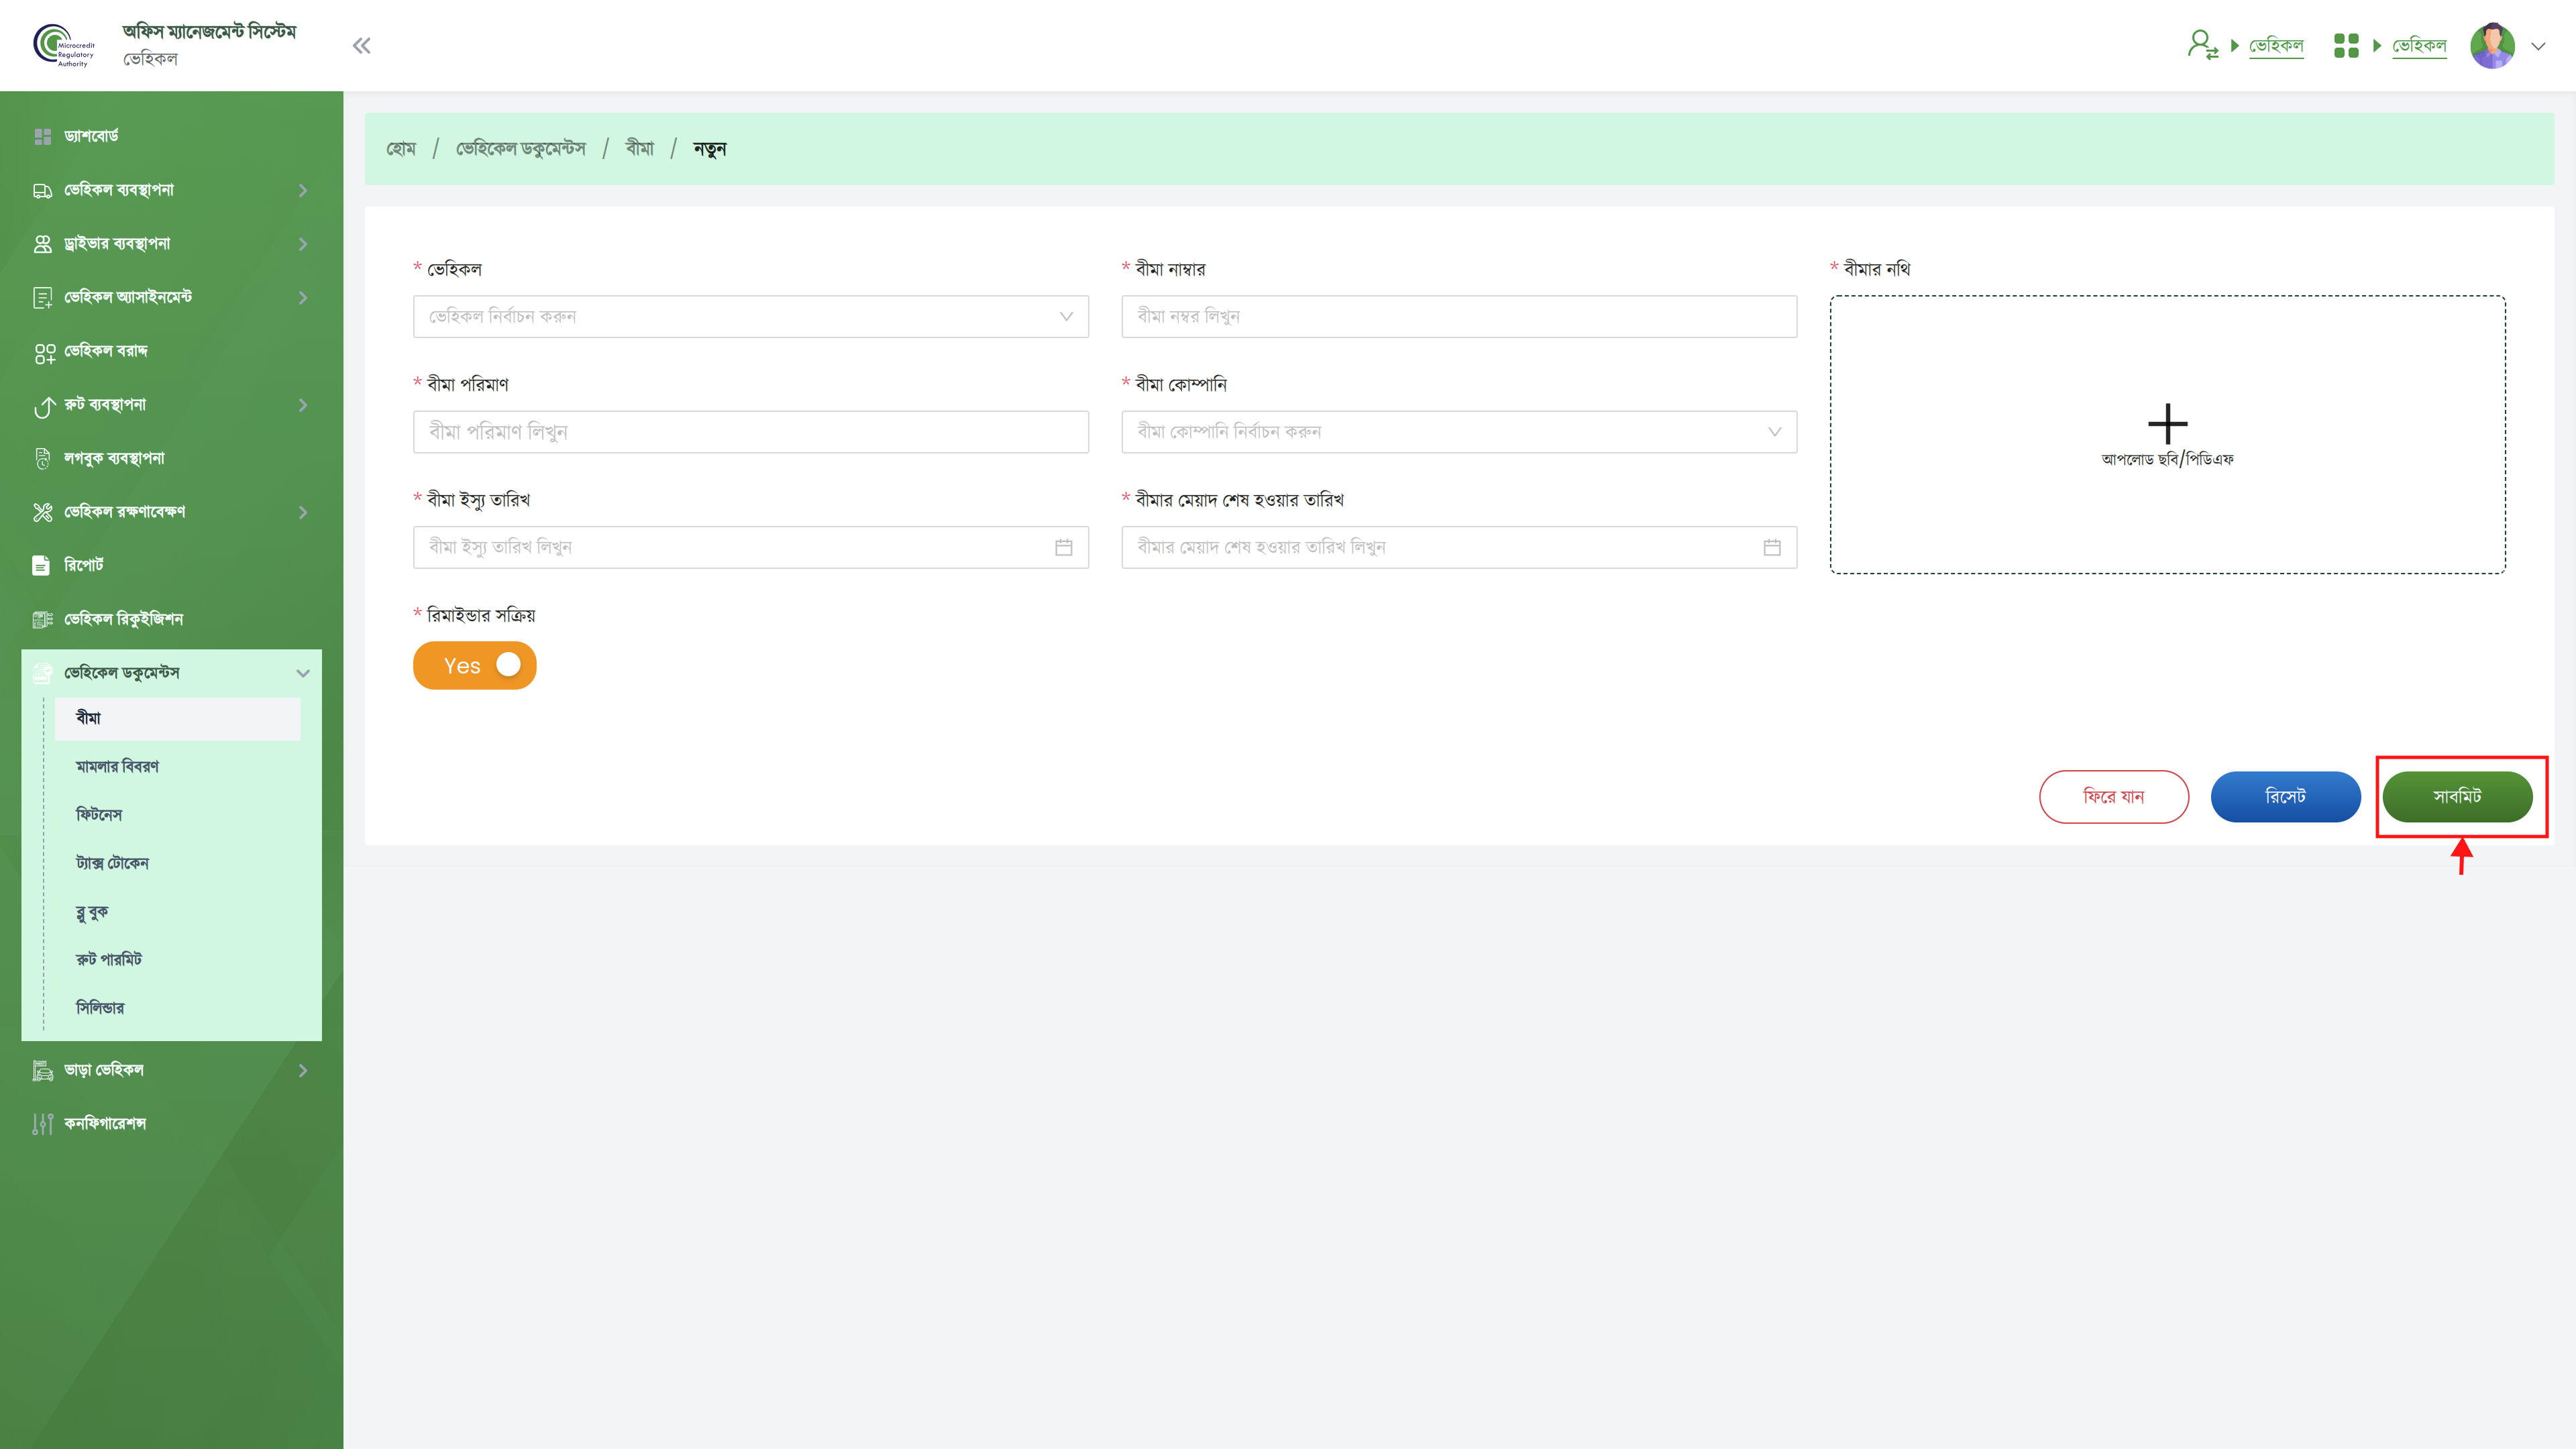Open লগবুক ব্যবস্থাপনা menu label

[114, 458]
